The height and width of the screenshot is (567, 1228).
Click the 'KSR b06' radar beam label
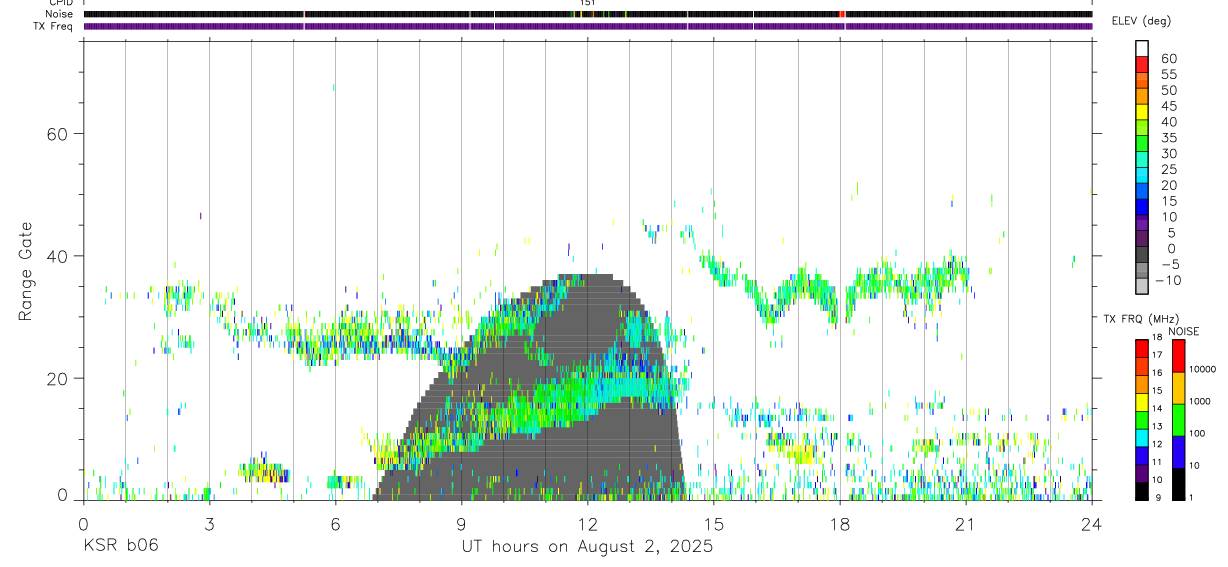click(x=120, y=546)
